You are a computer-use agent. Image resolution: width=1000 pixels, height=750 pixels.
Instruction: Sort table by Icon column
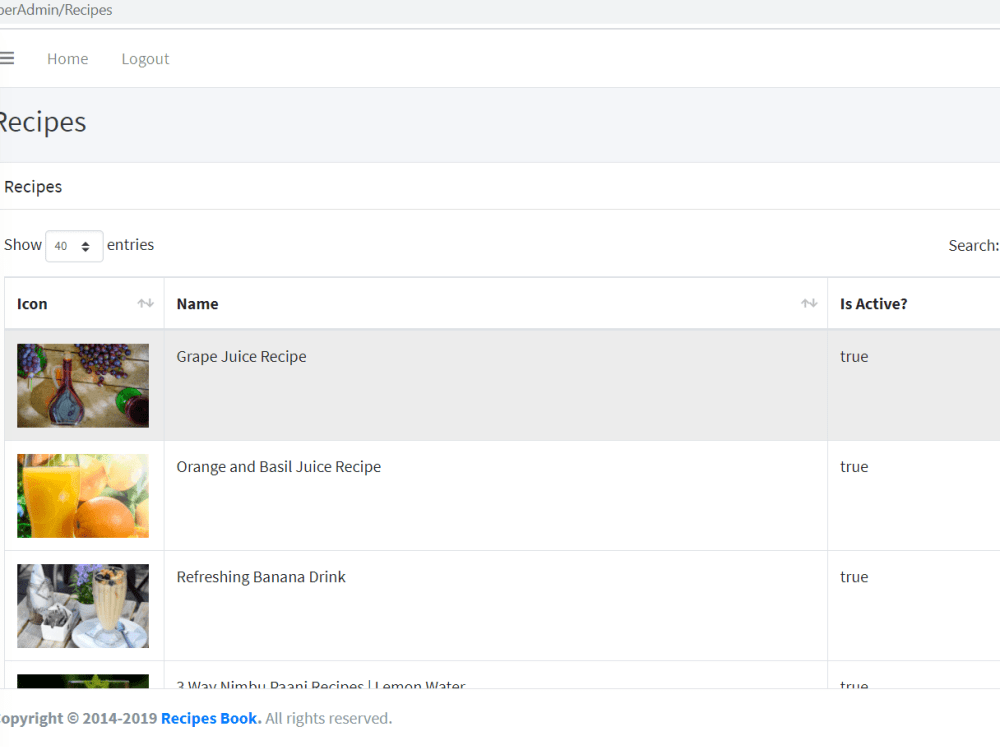pos(84,304)
